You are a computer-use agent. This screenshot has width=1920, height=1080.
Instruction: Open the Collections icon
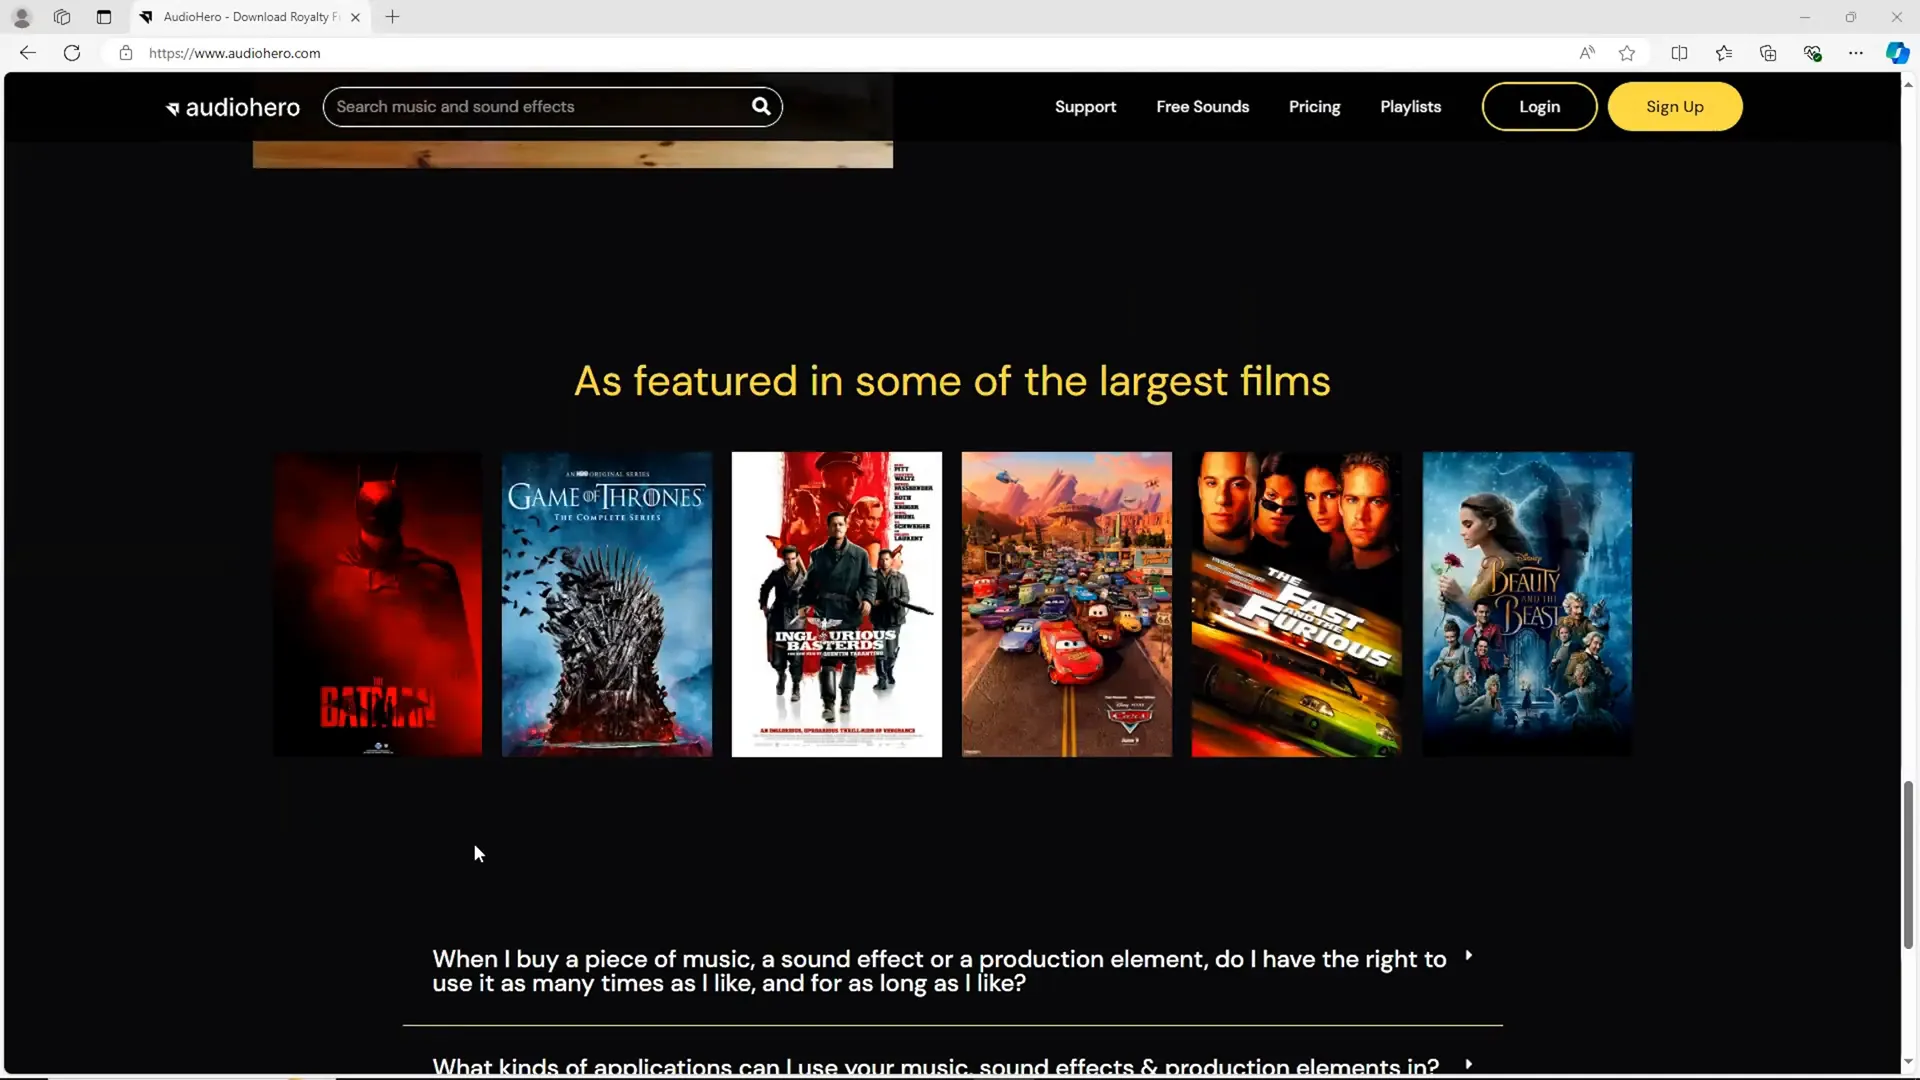click(x=1768, y=53)
